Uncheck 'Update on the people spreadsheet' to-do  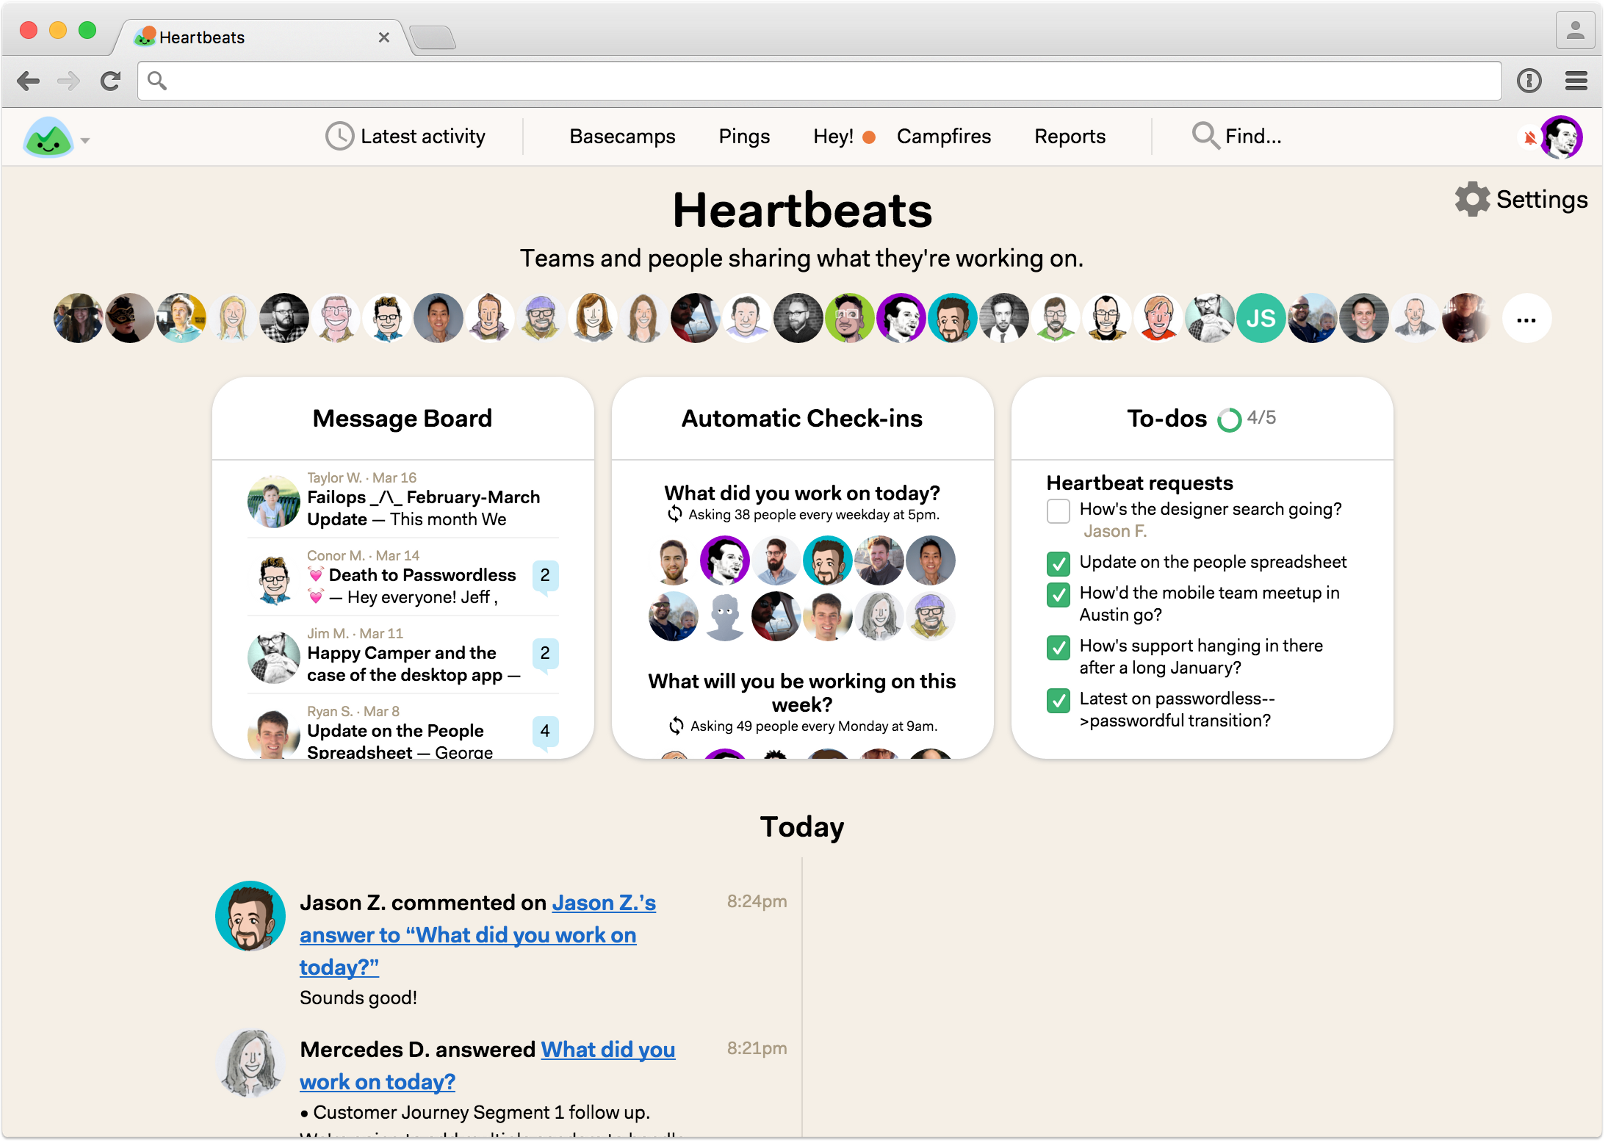click(1058, 564)
